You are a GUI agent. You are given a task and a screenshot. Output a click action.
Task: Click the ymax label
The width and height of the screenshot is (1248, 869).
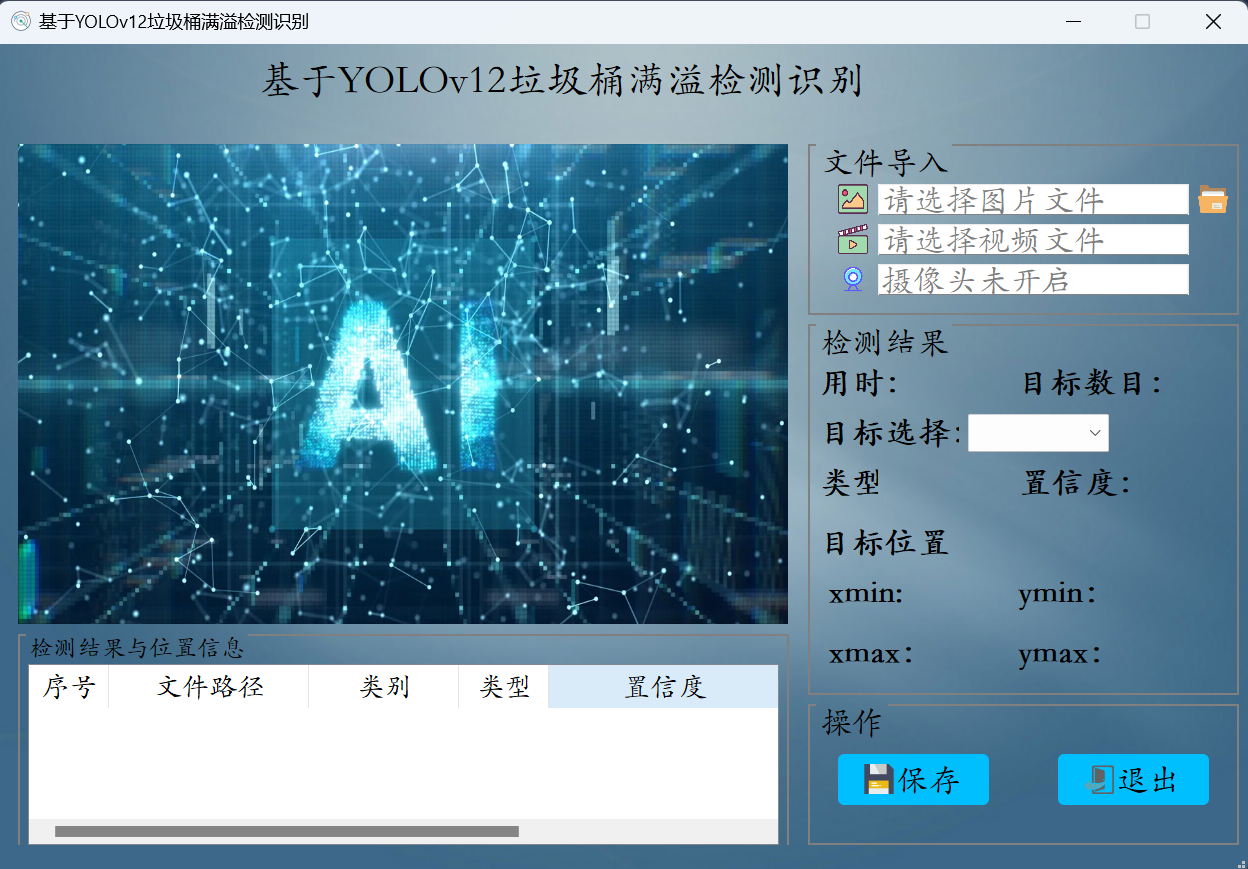click(1061, 655)
